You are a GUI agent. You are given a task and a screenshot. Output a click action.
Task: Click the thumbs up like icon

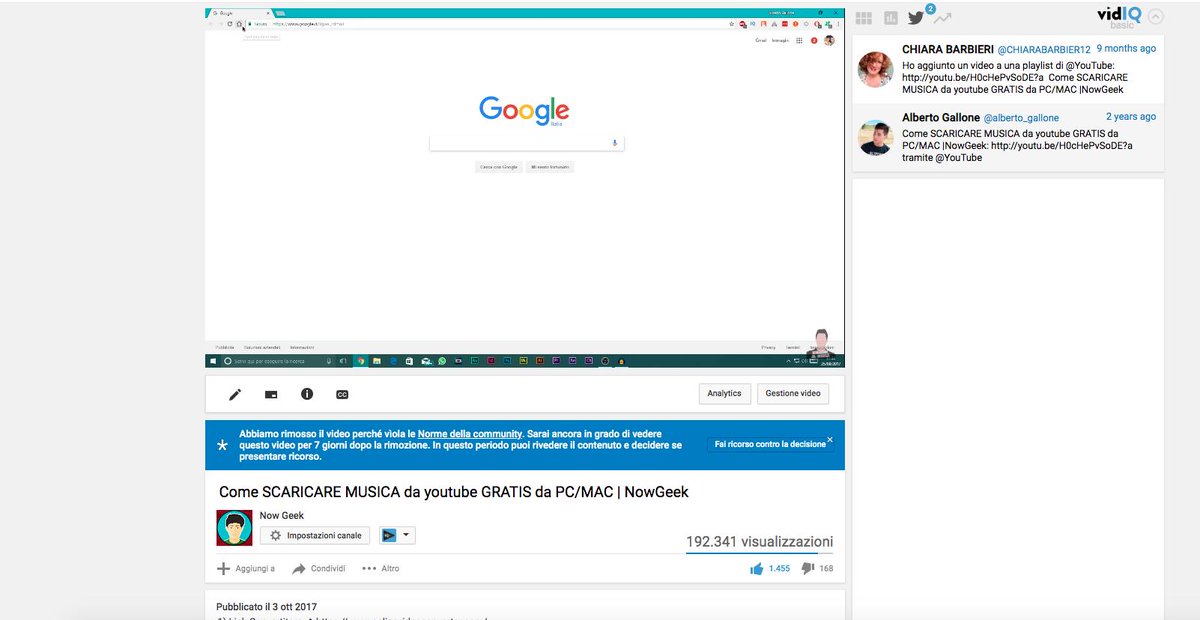[757, 568]
